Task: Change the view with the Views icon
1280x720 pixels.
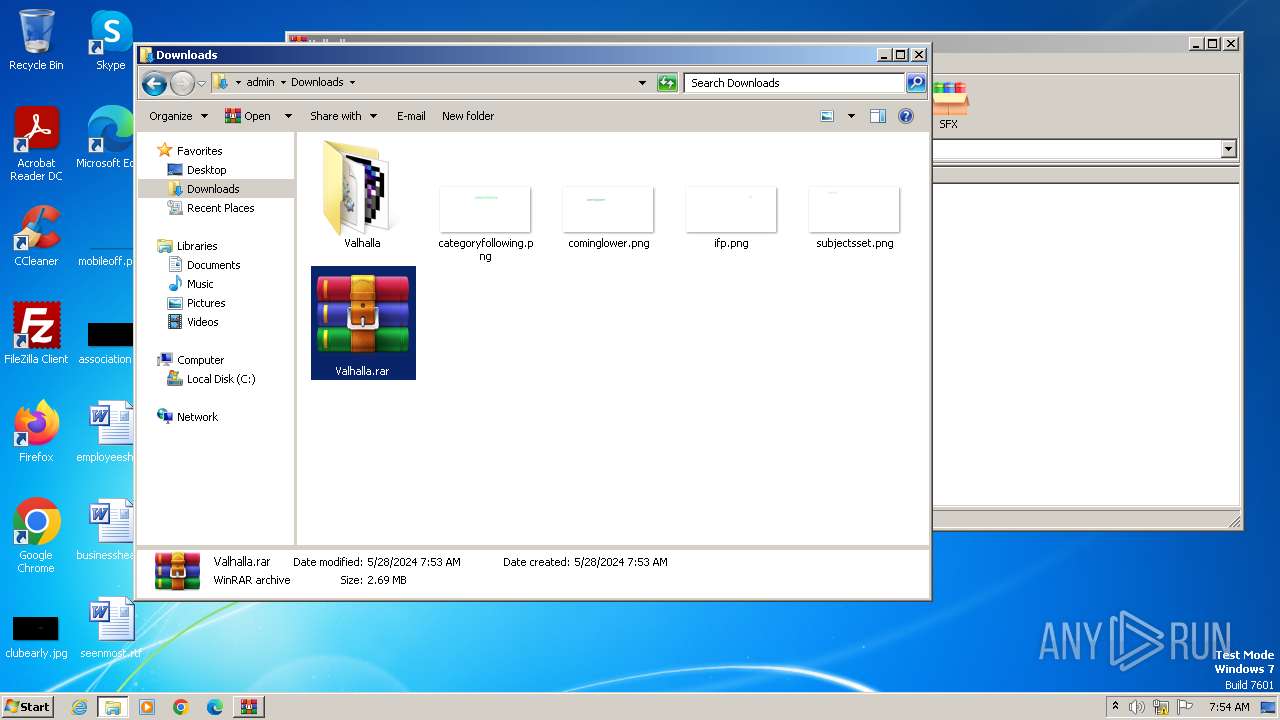Action: [x=827, y=116]
